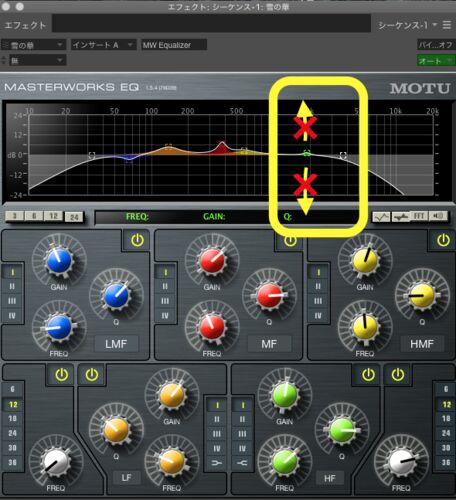This screenshot has height=500, width=456.
Task: Click the blue LMF FREQ knob
Action: (59, 327)
